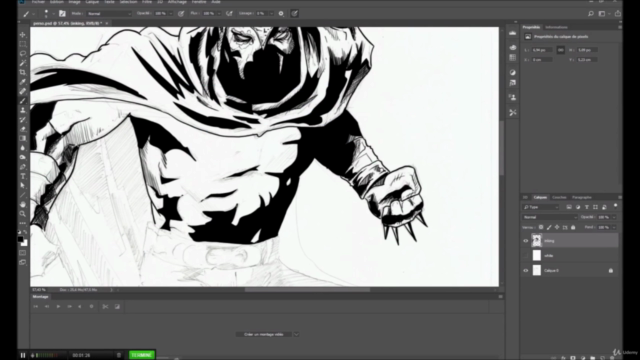Expand layer Opacité arrow in Calques panel
This screenshot has height=360, width=640.
tap(613, 217)
